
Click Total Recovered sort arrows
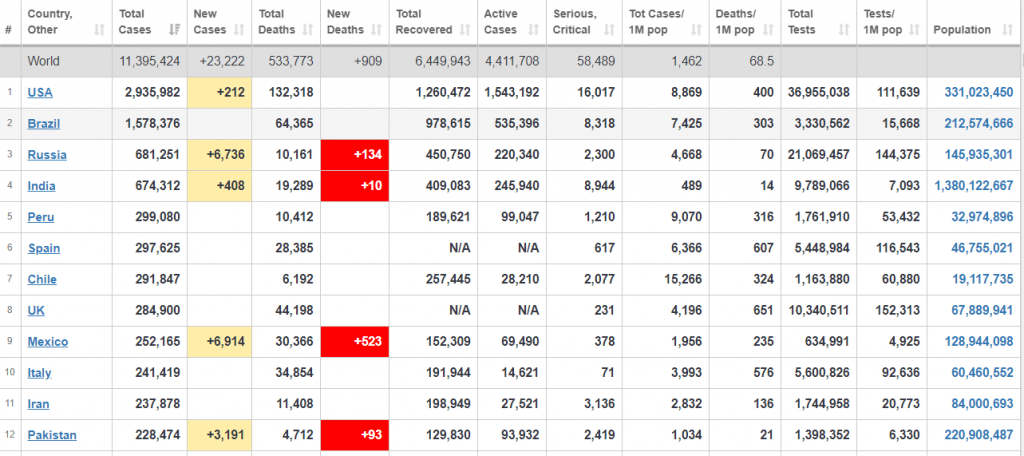pos(464,29)
